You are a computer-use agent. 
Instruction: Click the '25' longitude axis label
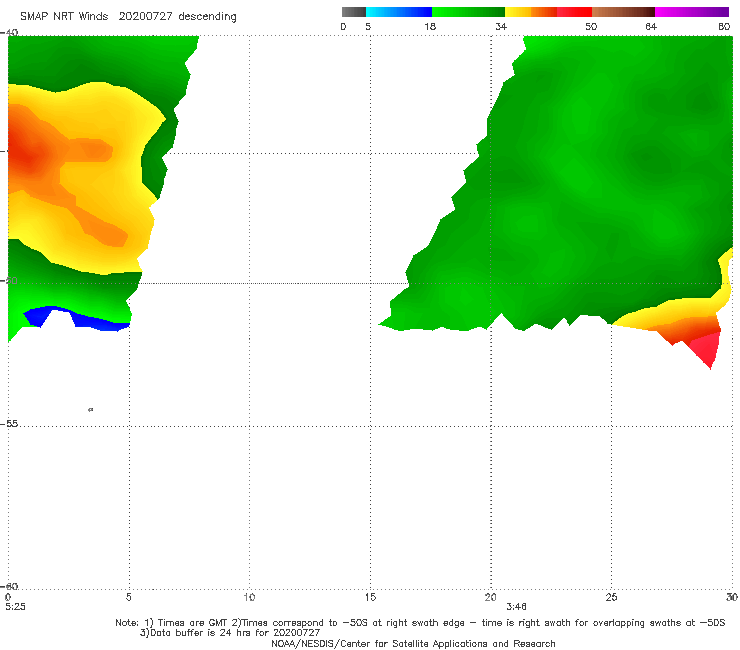611,598
